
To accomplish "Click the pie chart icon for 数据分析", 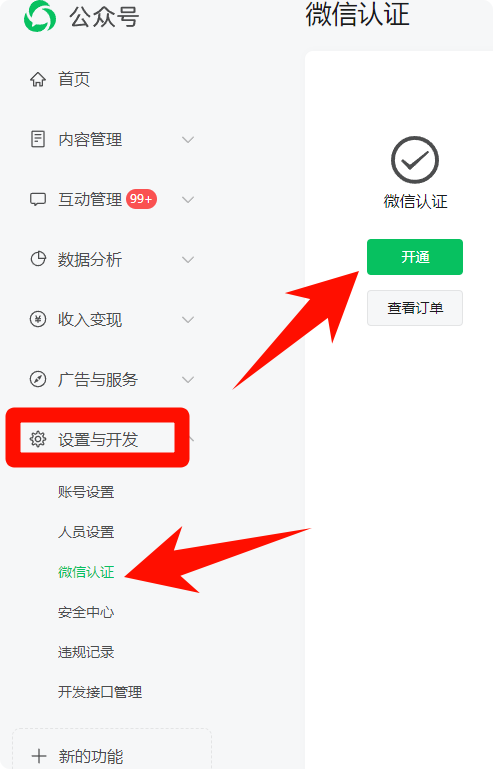I will (x=38, y=259).
